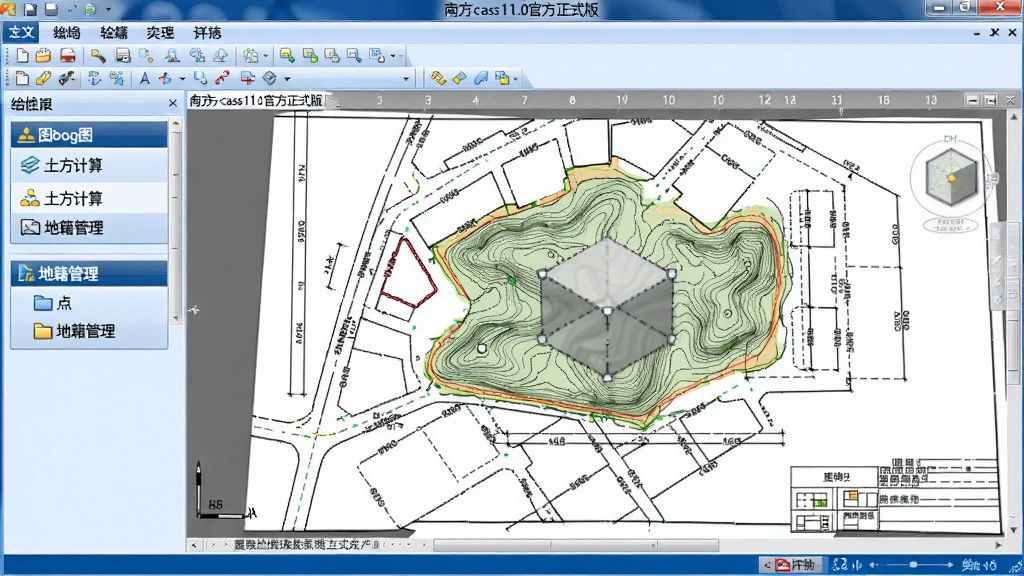Viewport: 1024px width, 576px height.
Task: Open the fifth and last menu in the menu bar
Action: pyautogui.click(x=208, y=33)
